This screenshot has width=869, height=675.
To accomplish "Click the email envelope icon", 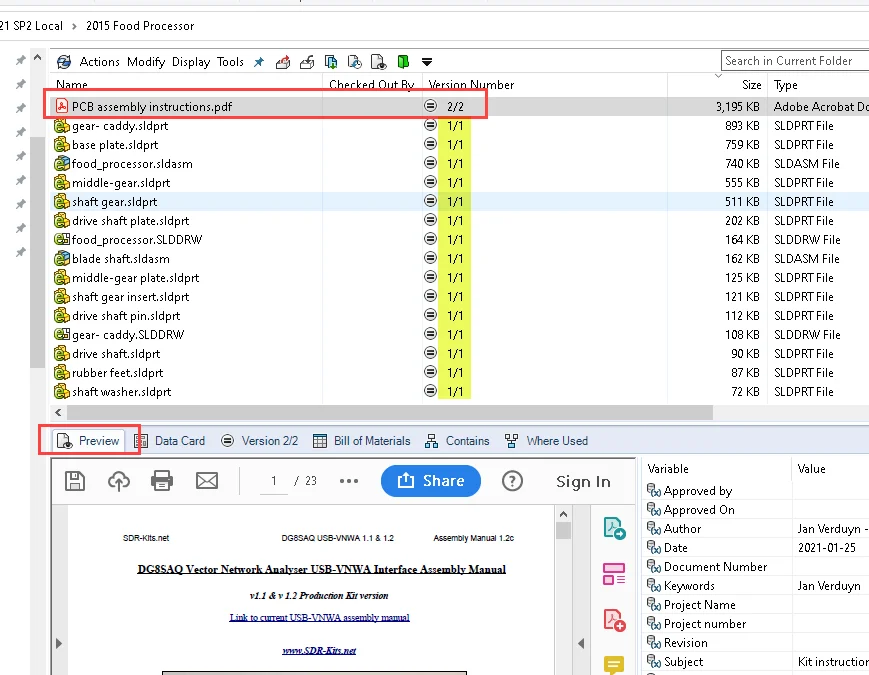I will [207, 481].
